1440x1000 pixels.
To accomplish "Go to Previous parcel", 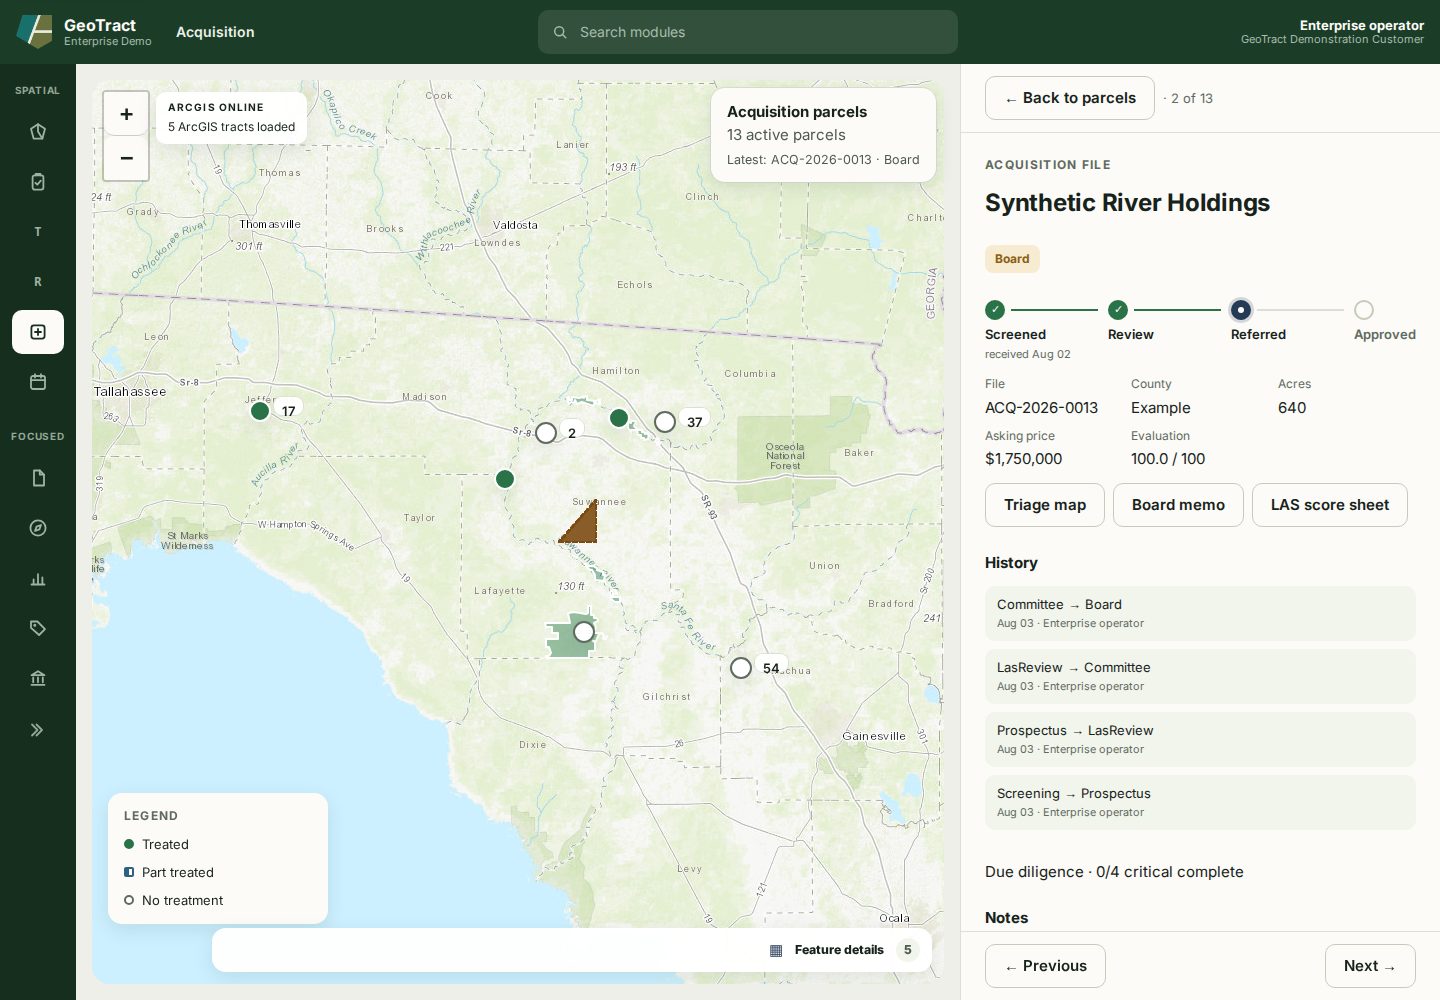I will point(1045,966).
